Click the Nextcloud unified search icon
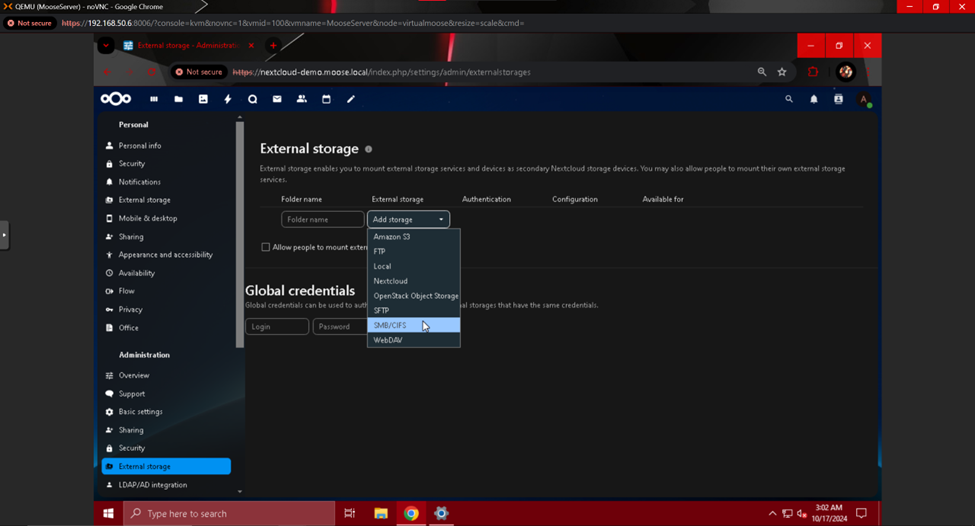The width and height of the screenshot is (975, 526). pos(788,99)
